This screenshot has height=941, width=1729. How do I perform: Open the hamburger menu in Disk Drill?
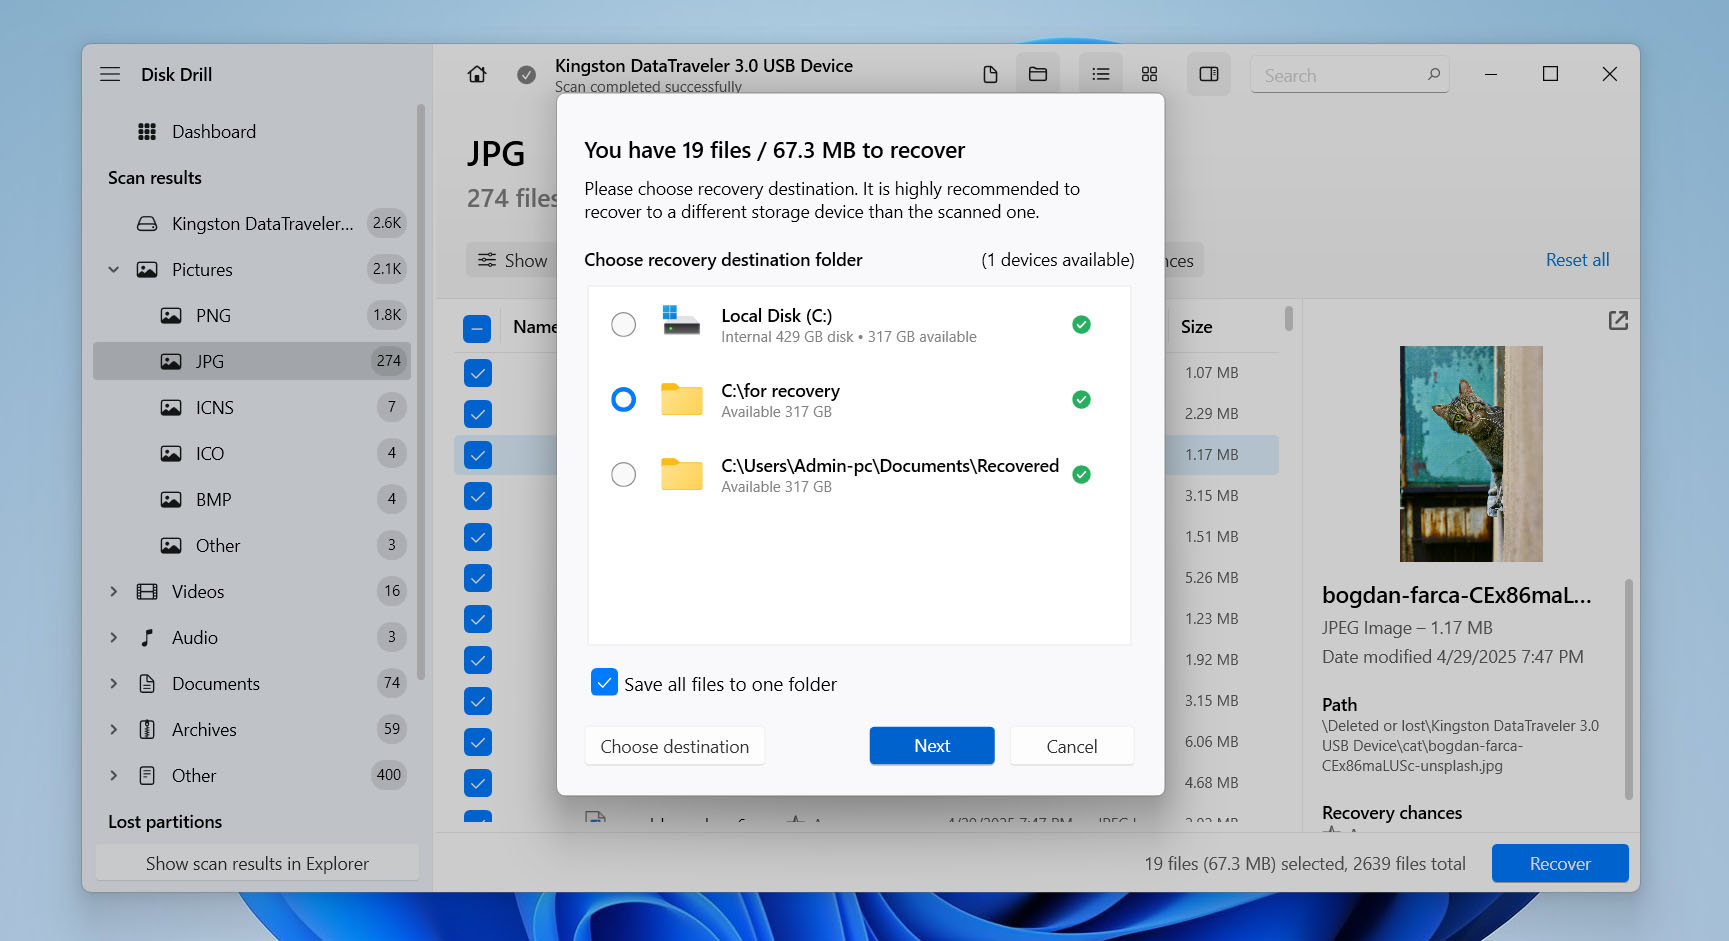[x=110, y=74]
